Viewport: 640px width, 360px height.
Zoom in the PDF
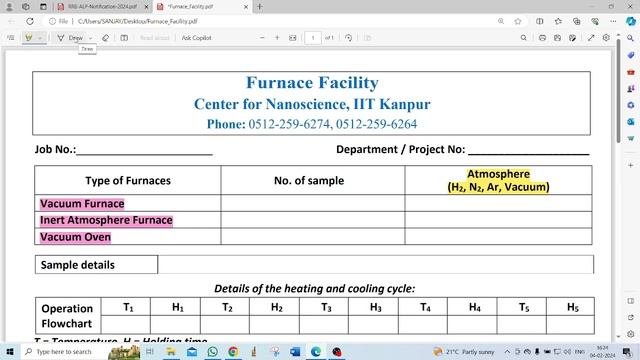pyautogui.click(x=277, y=38)
